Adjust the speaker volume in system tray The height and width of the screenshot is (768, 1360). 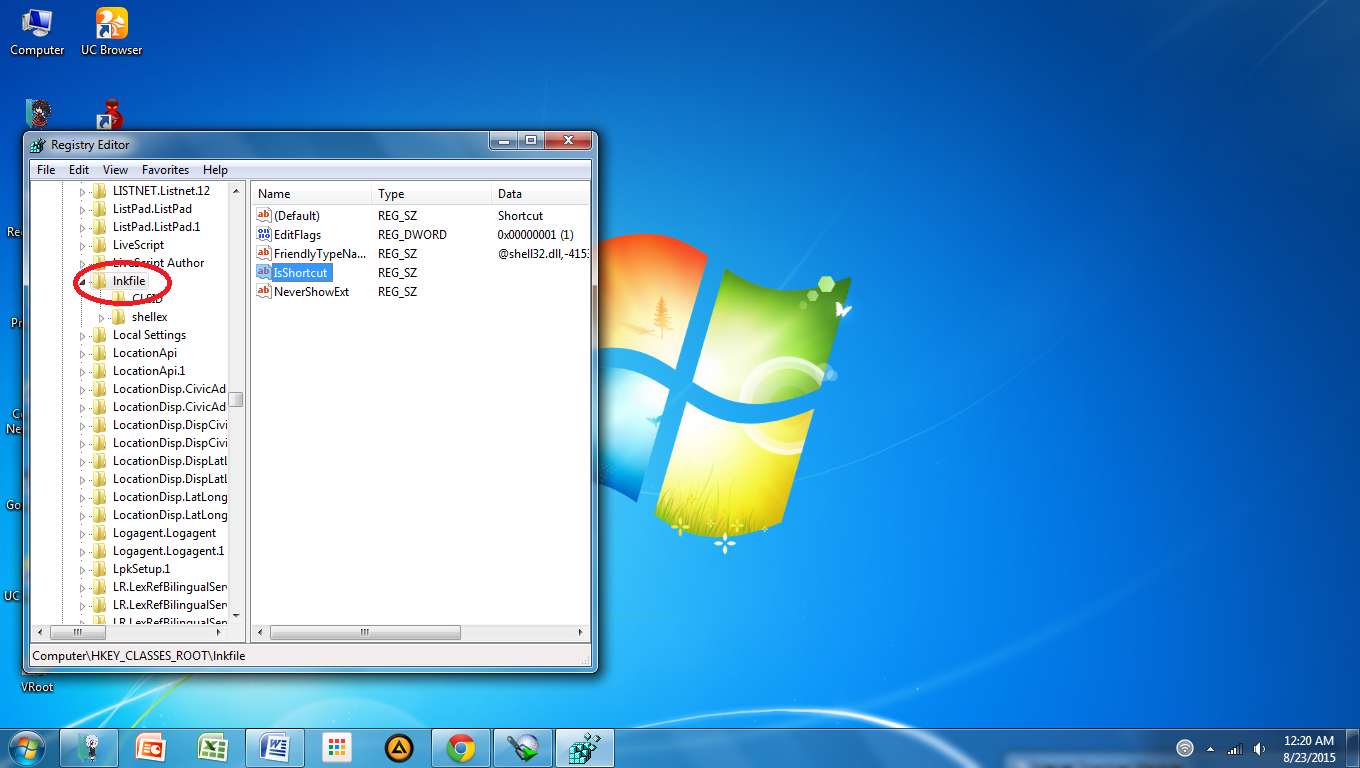1259,748
